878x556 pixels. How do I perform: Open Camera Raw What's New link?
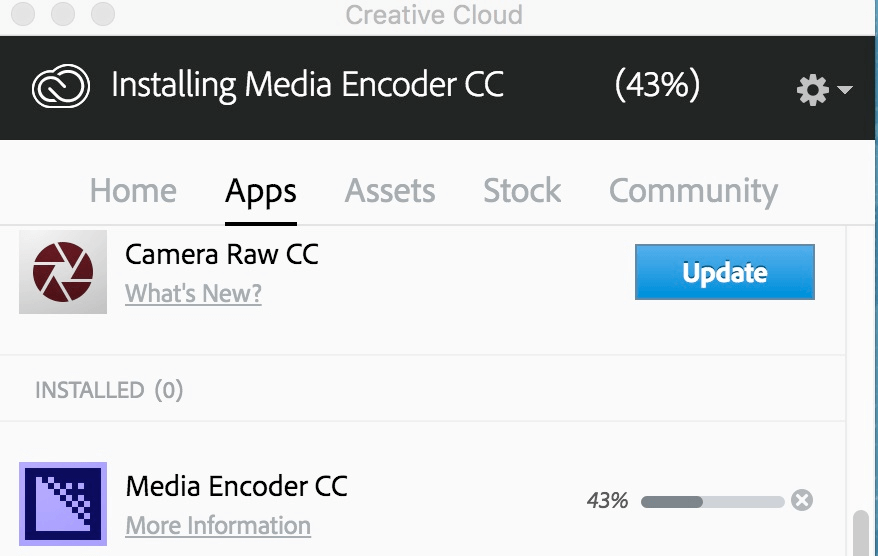click(x=193, y=293)
